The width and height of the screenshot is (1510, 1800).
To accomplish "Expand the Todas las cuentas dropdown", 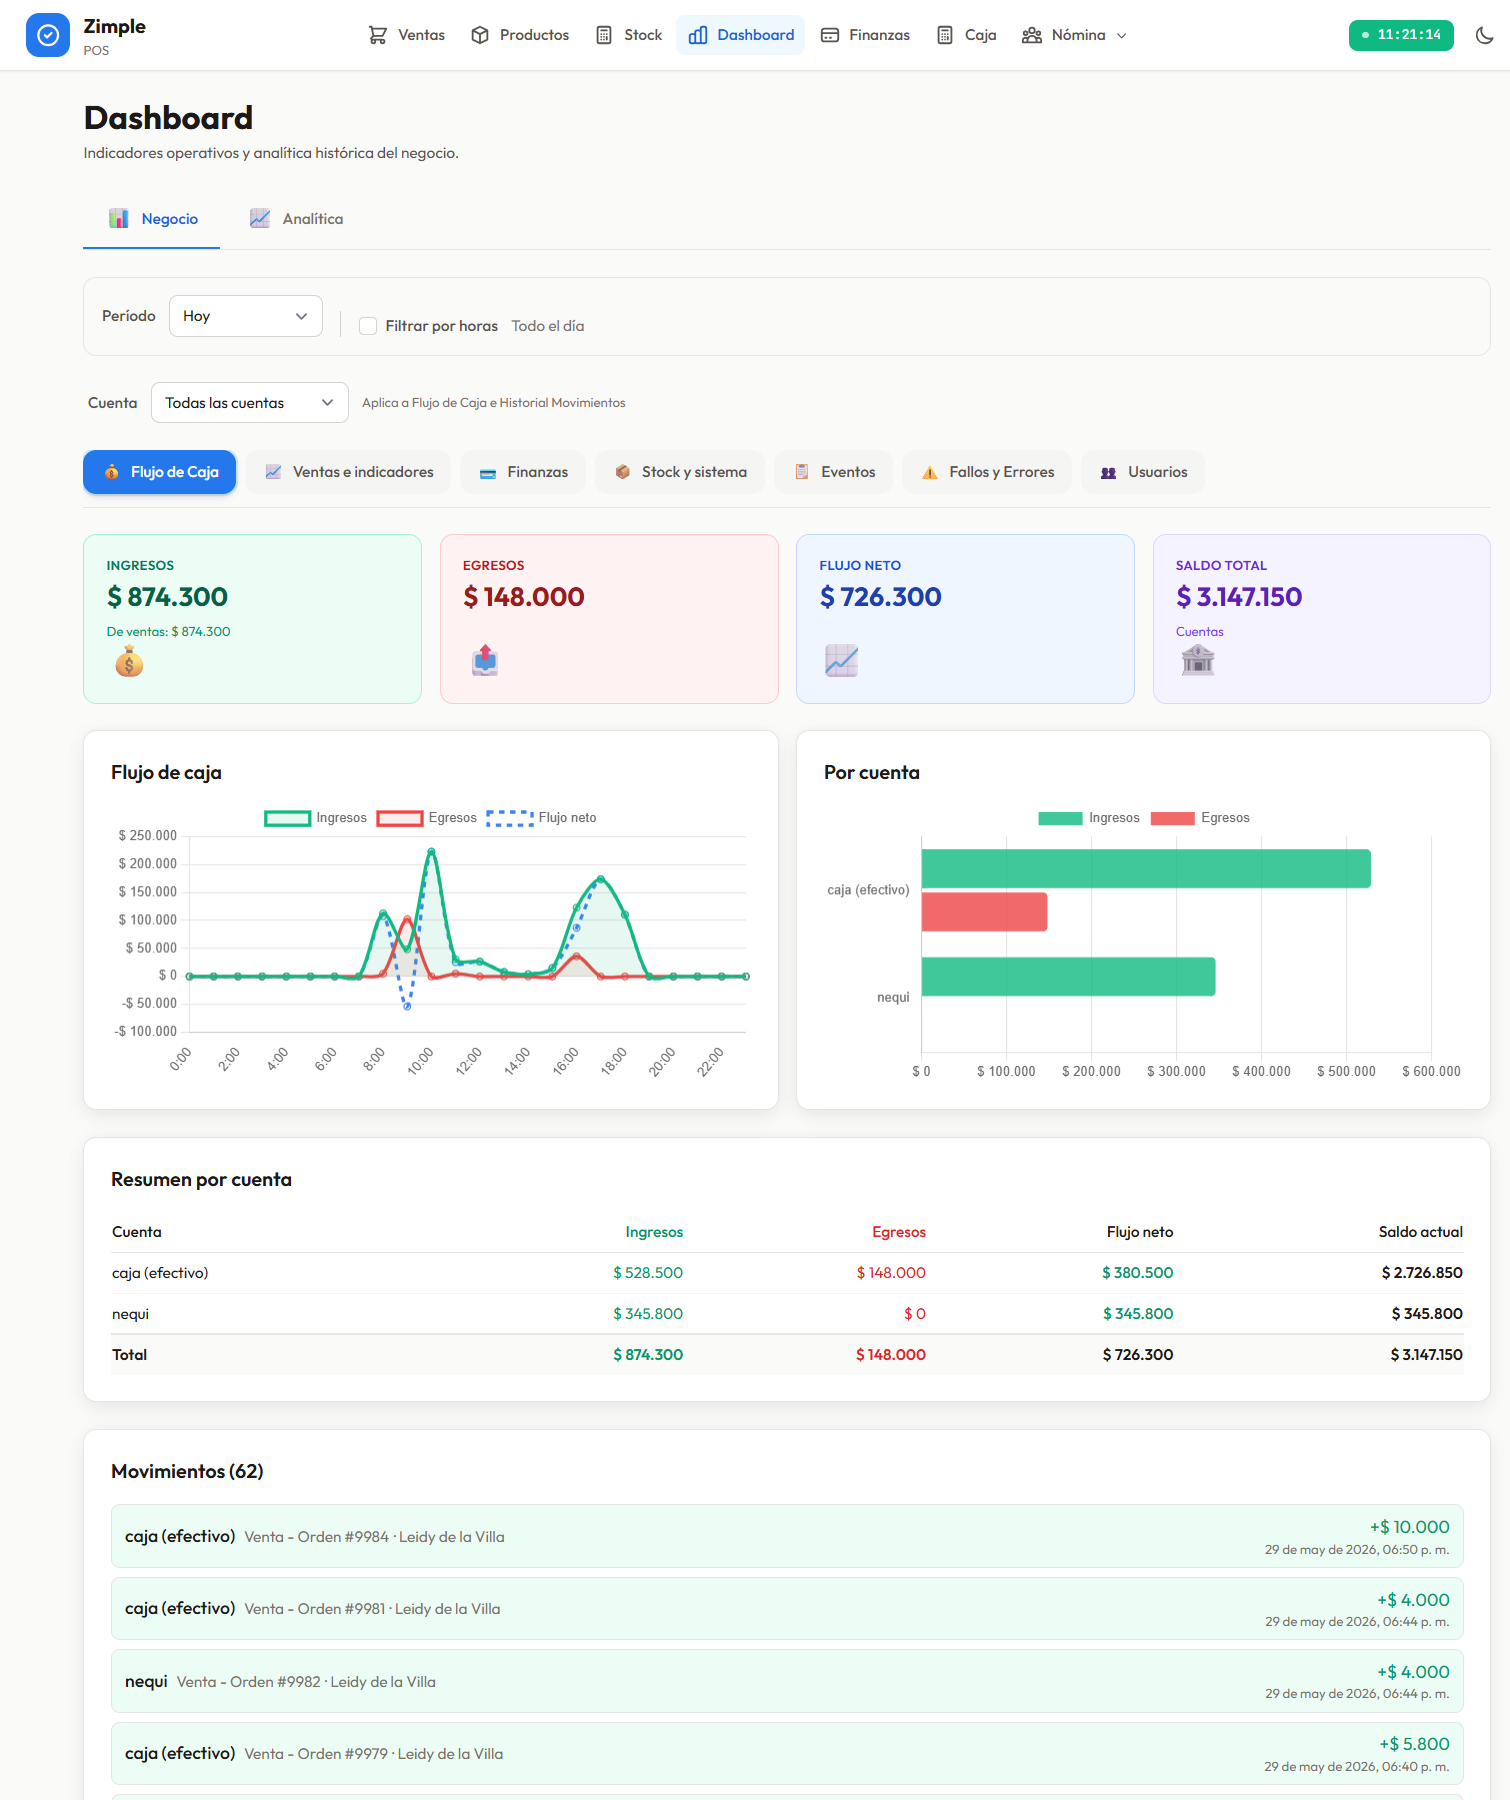I will point(250,403).
